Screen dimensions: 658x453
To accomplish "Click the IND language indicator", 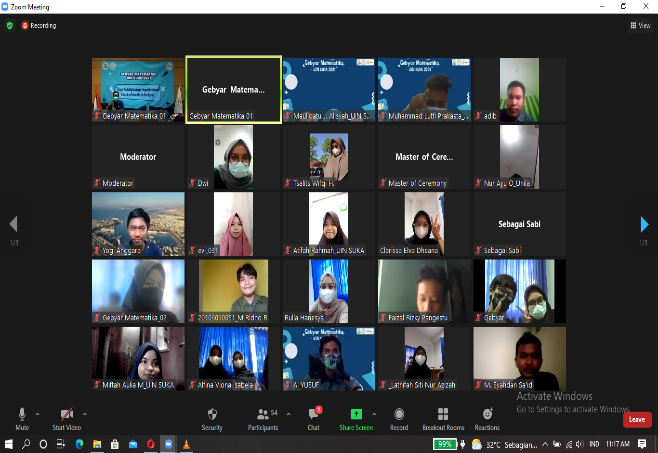I will tap(594, 444).
